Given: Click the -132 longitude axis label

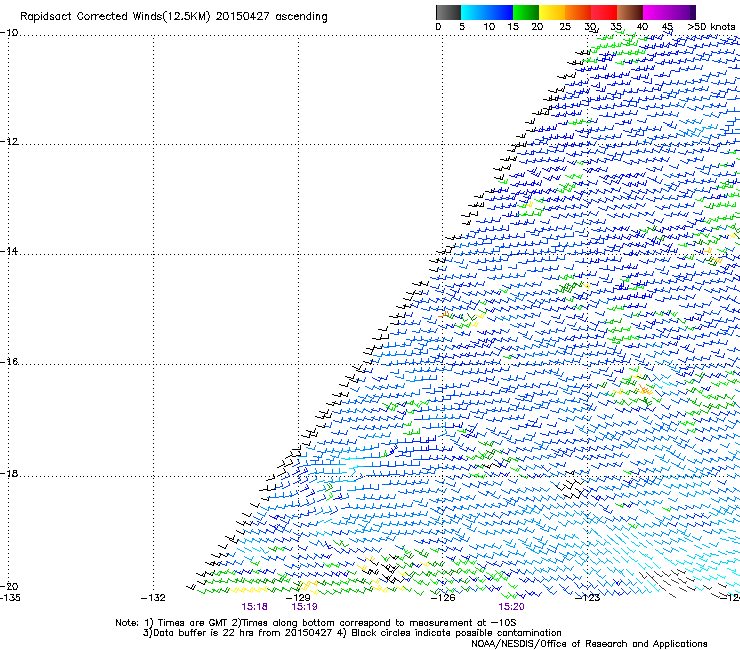Looking at the screenshot, I should [153, 598].
